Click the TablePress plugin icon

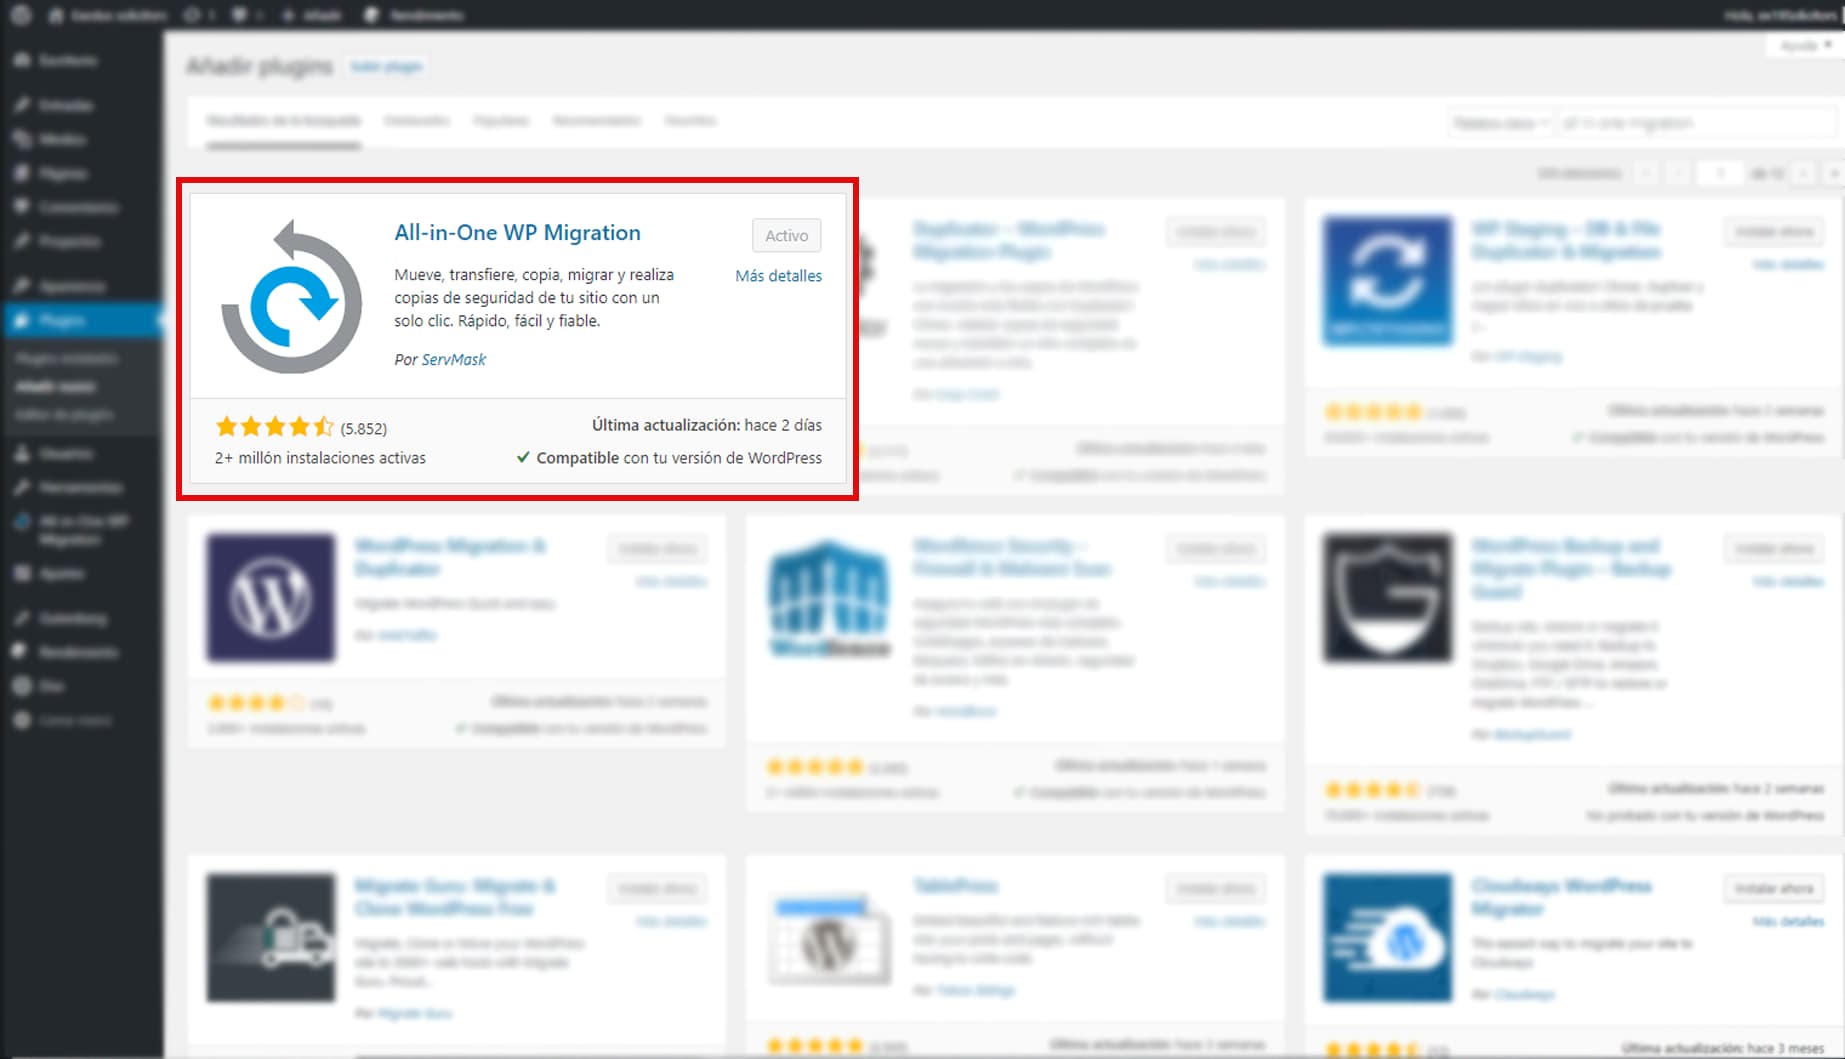click(x=829, y=937)
